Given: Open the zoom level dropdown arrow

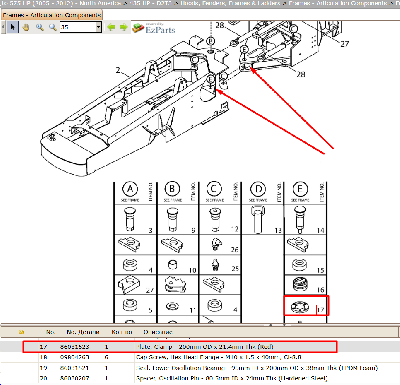Looking at the screenshot, I should tap(98, 27).
